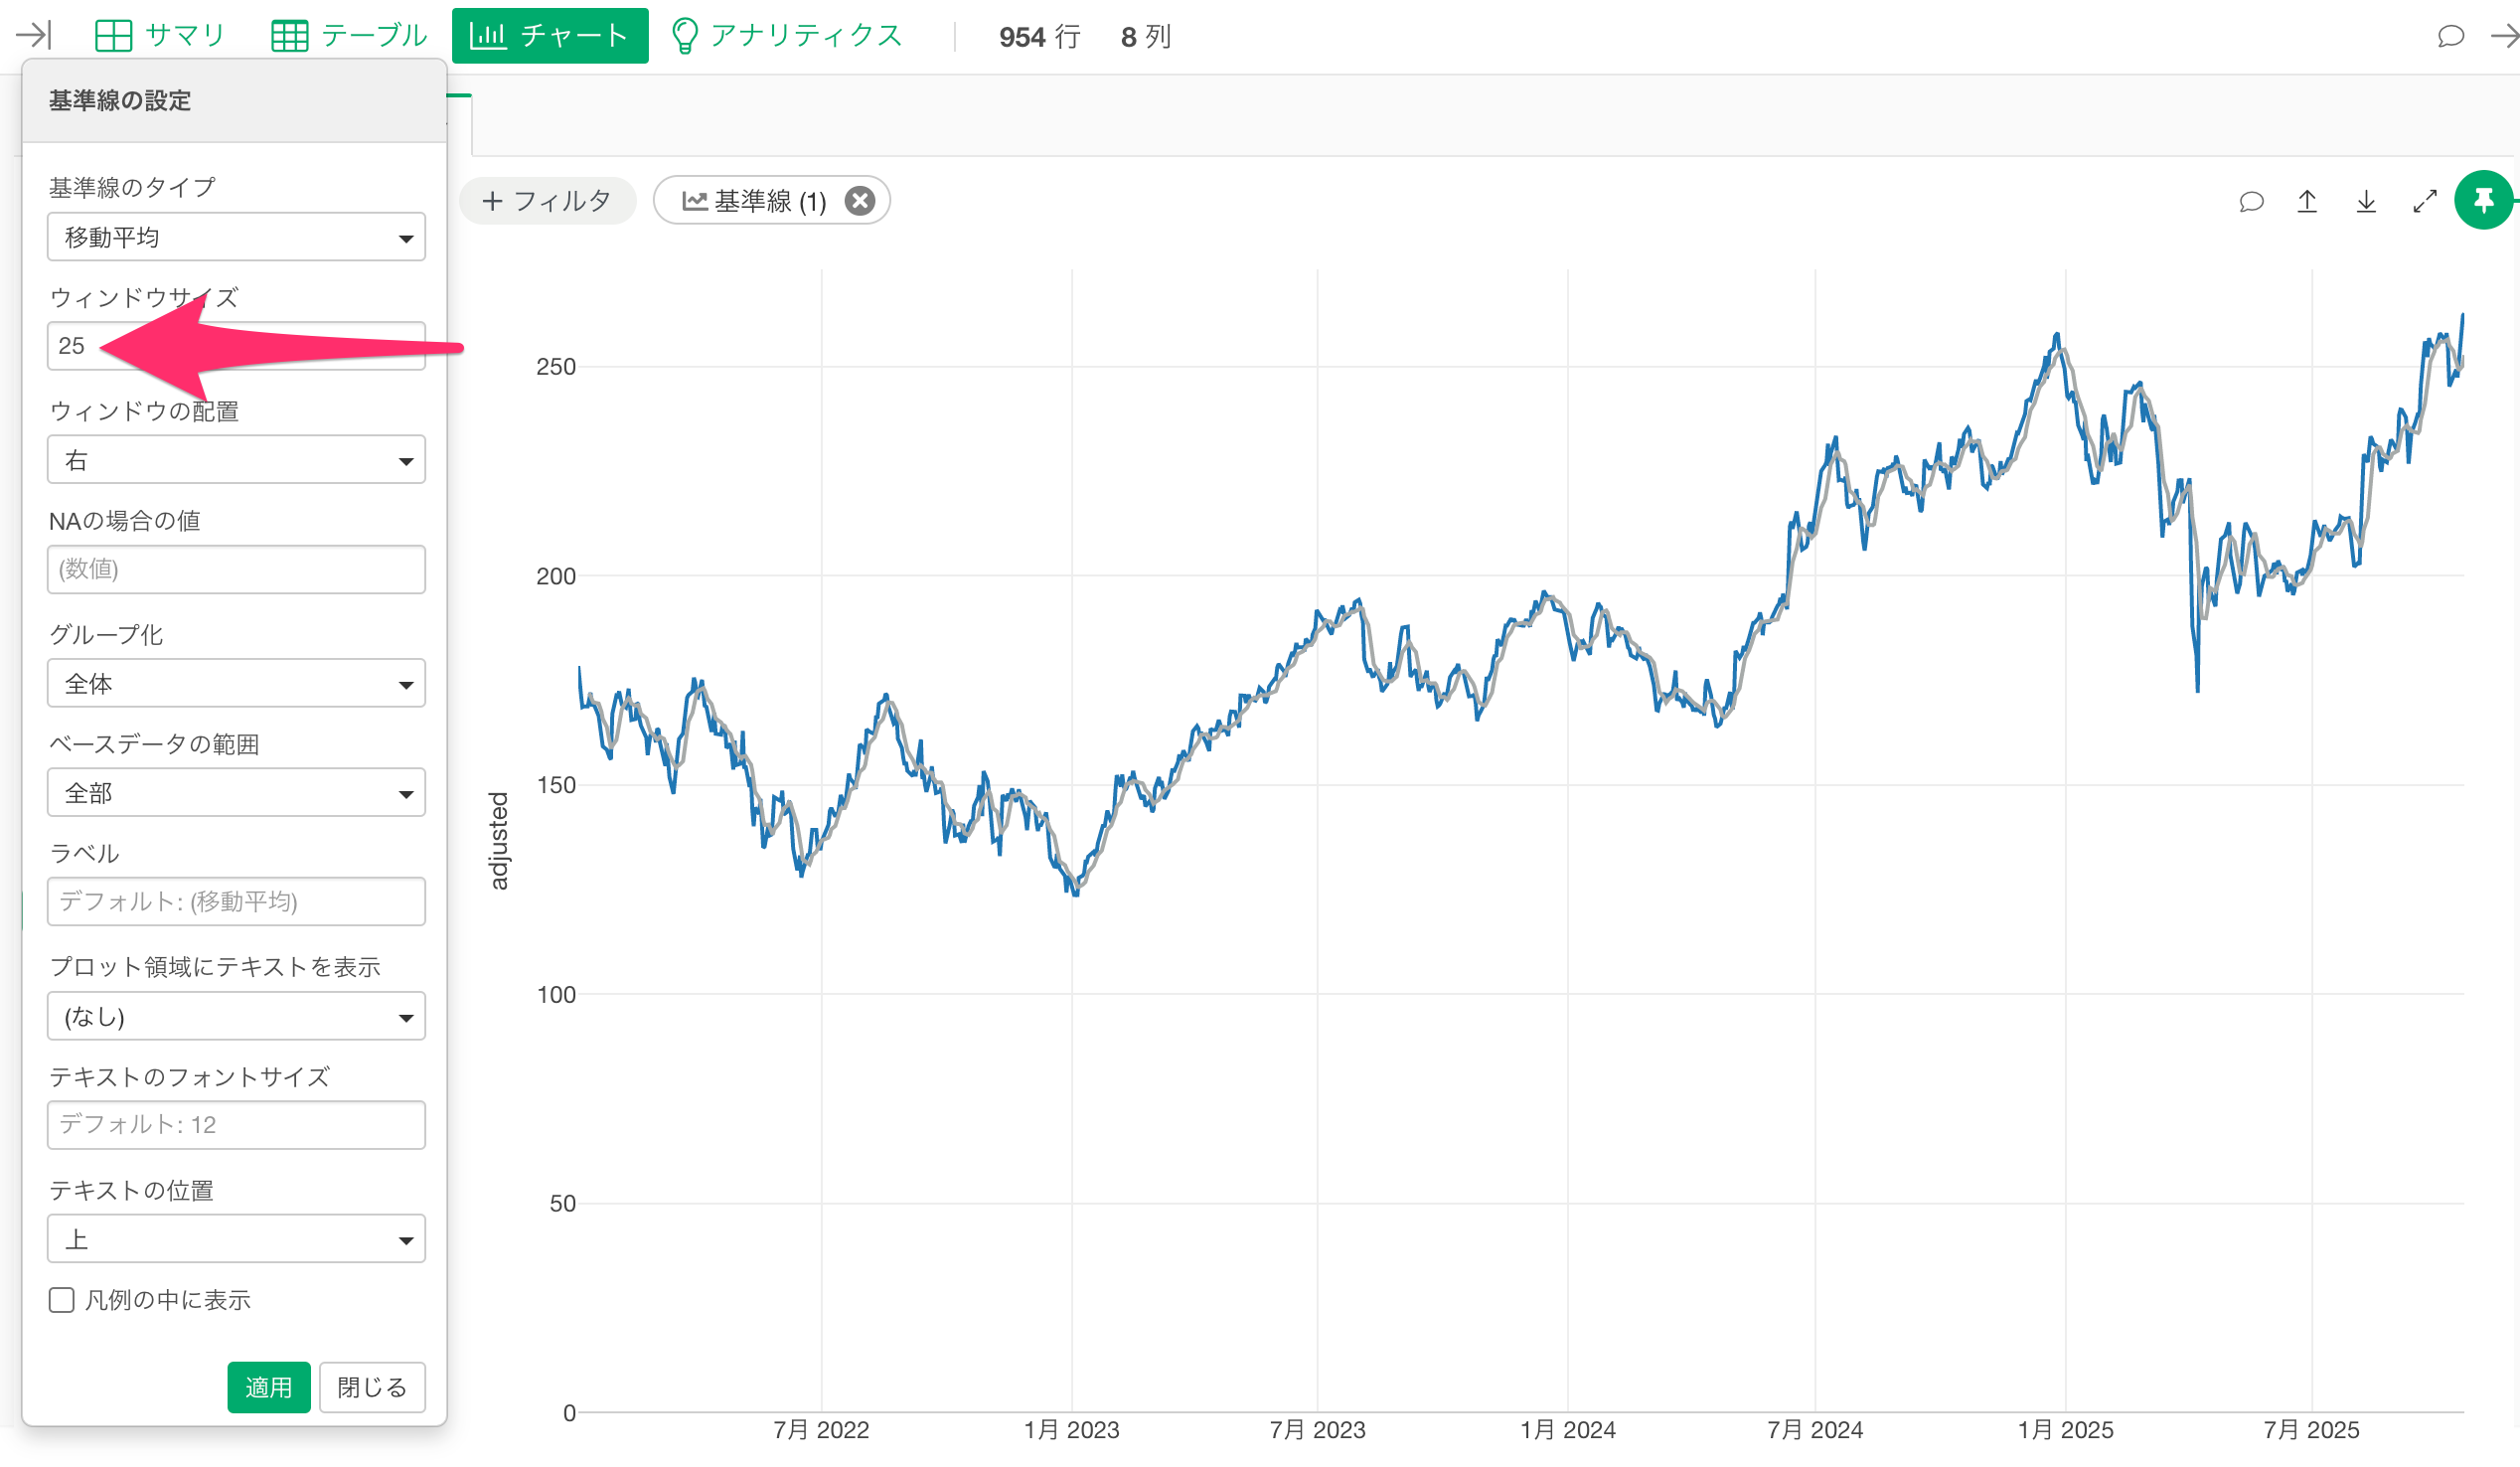The width and height of the screenshot is (2520, 1467).
Task: Click the 閉じる button
Action: (371, 1387)
